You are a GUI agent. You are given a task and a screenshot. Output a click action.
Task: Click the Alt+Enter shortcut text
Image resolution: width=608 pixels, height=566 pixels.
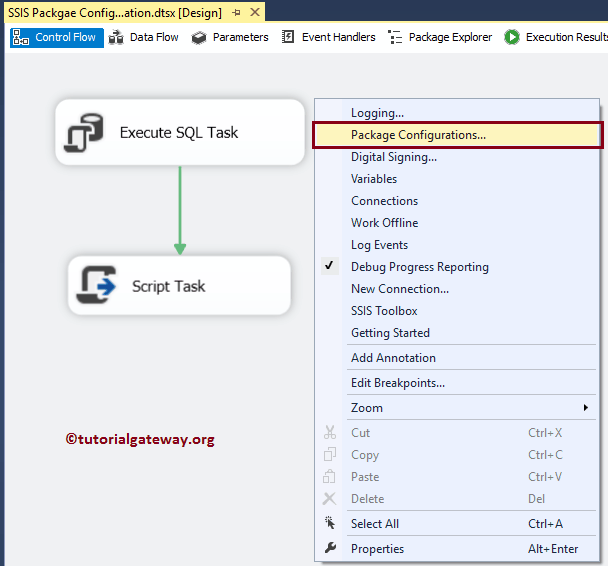553,549
